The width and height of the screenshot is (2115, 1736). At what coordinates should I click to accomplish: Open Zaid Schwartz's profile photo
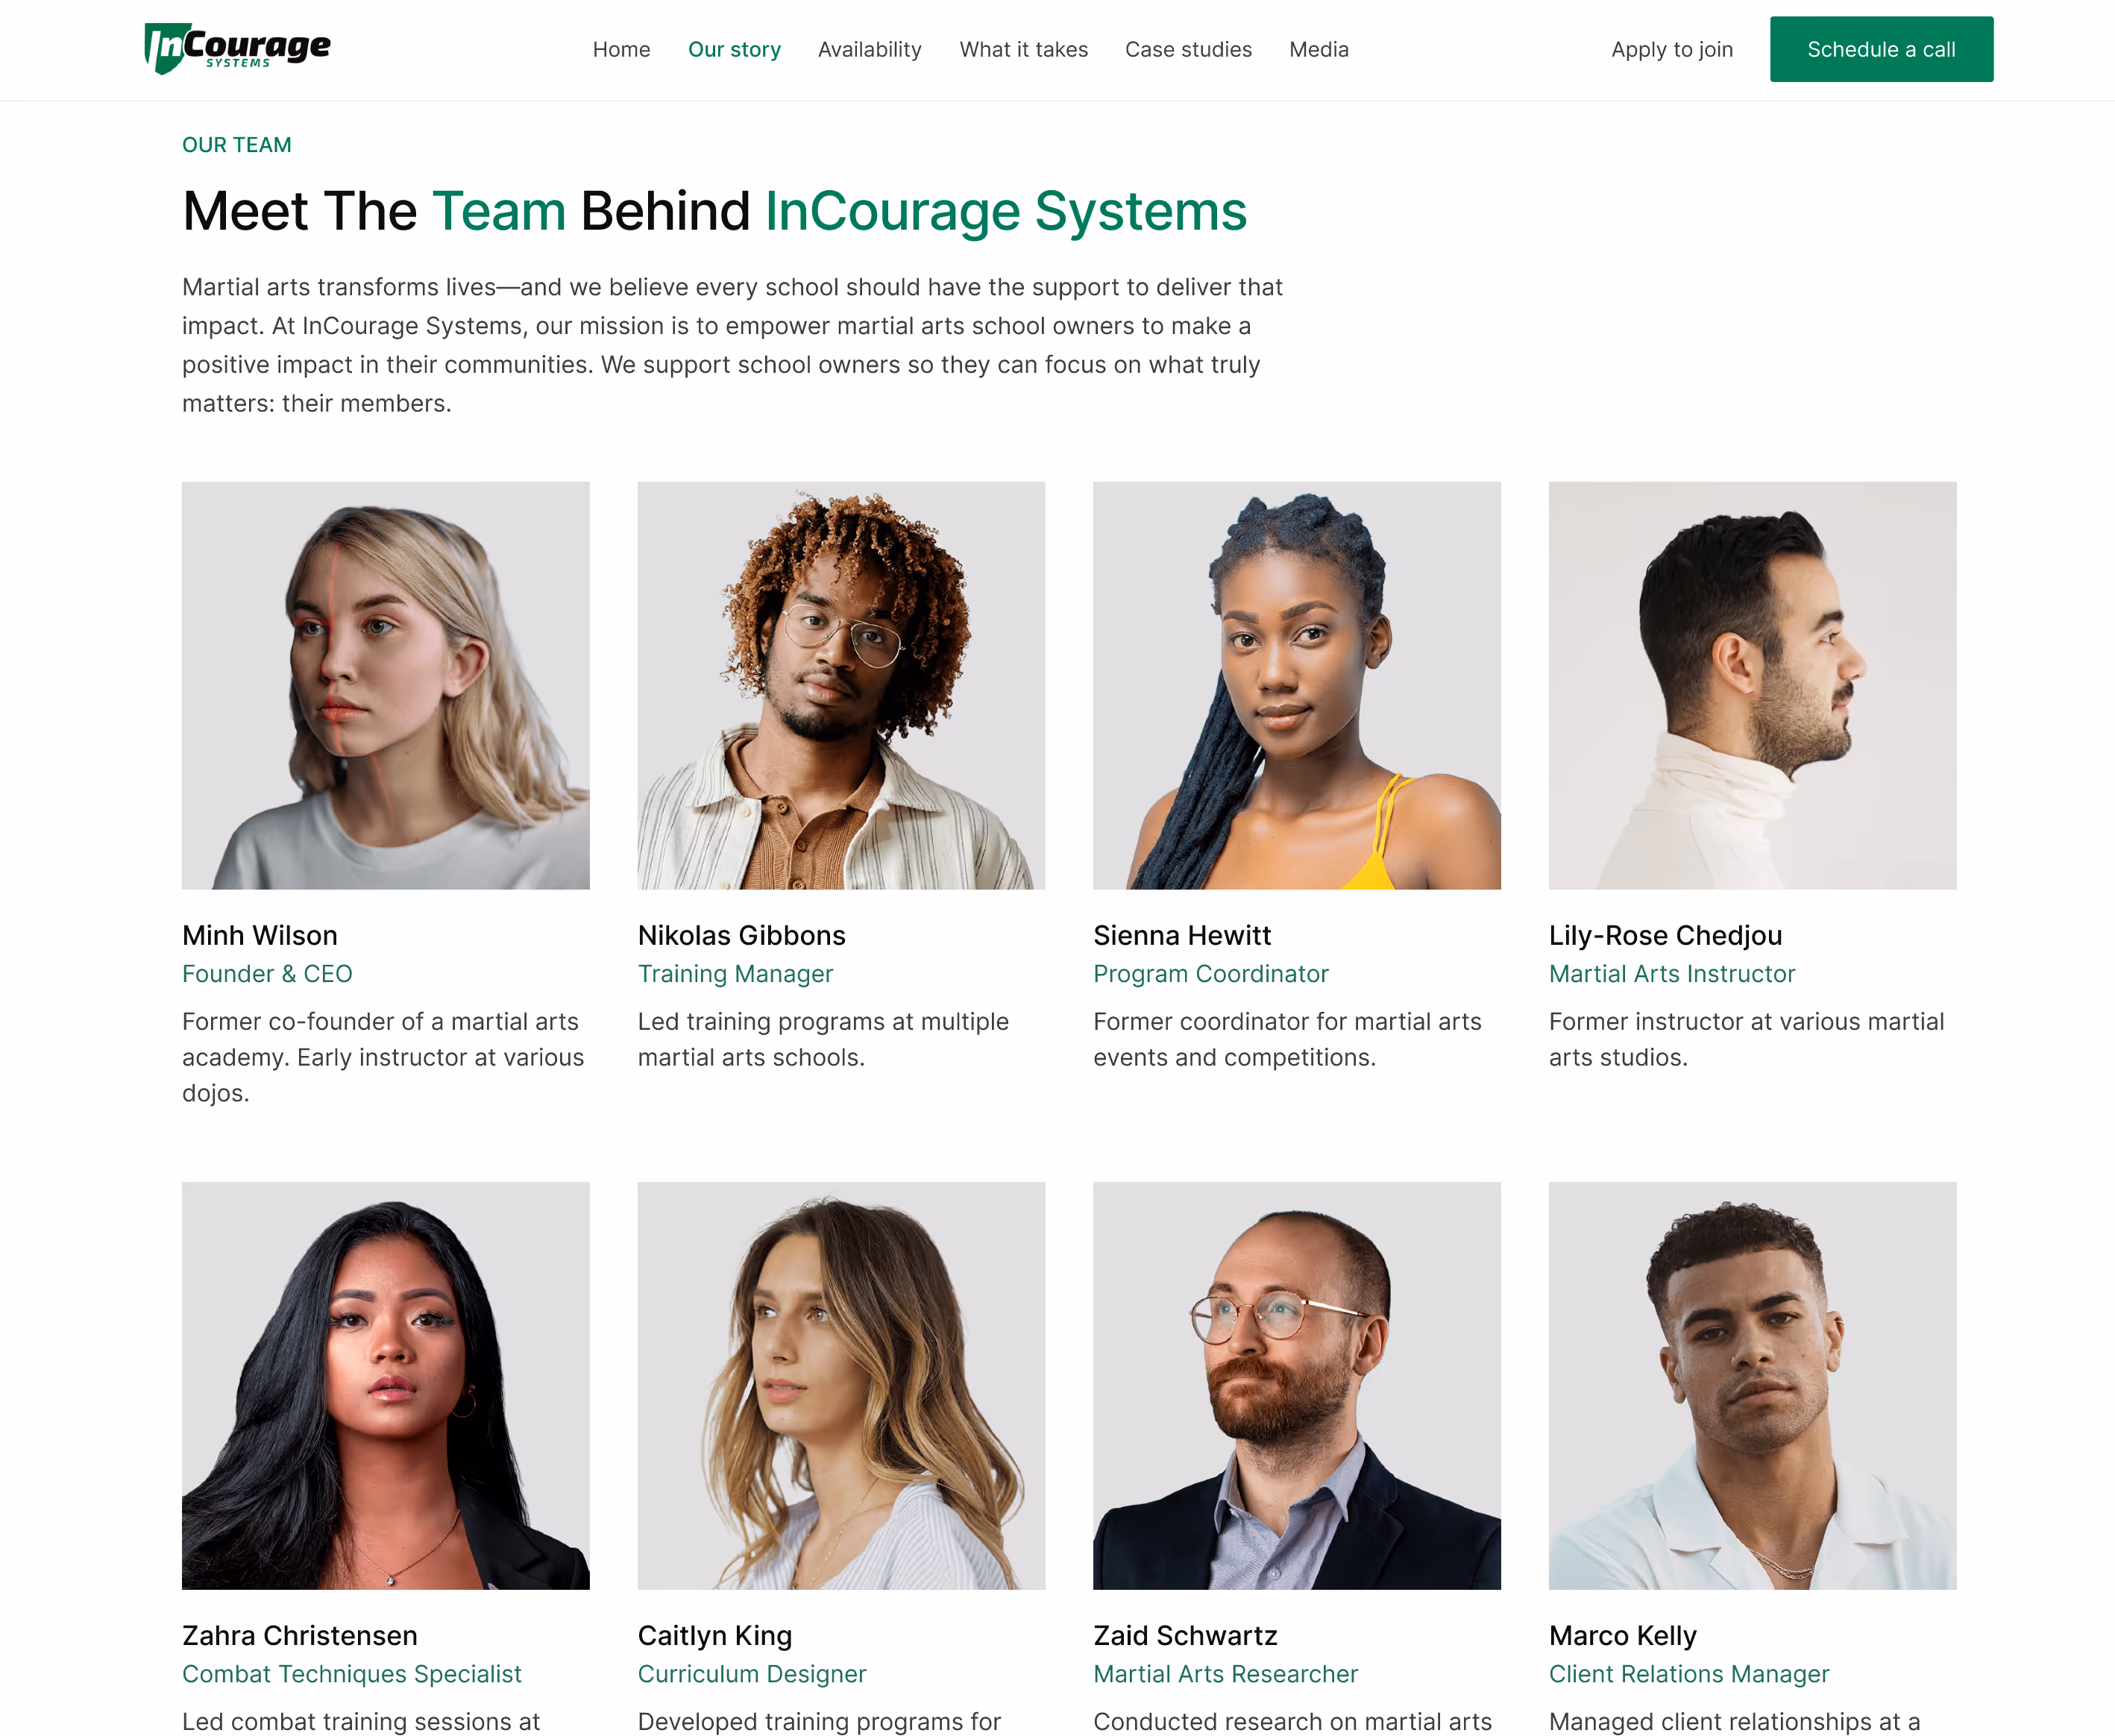point(1297,1385)
